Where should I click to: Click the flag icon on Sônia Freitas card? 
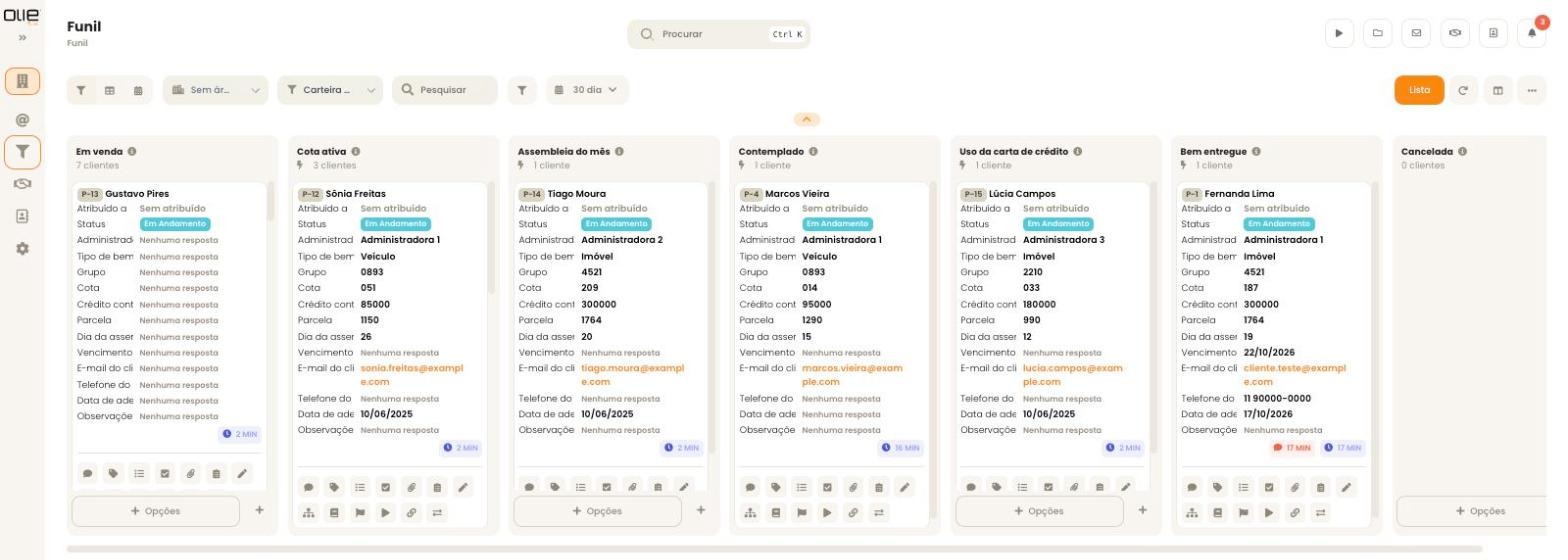tap(360, 513)
